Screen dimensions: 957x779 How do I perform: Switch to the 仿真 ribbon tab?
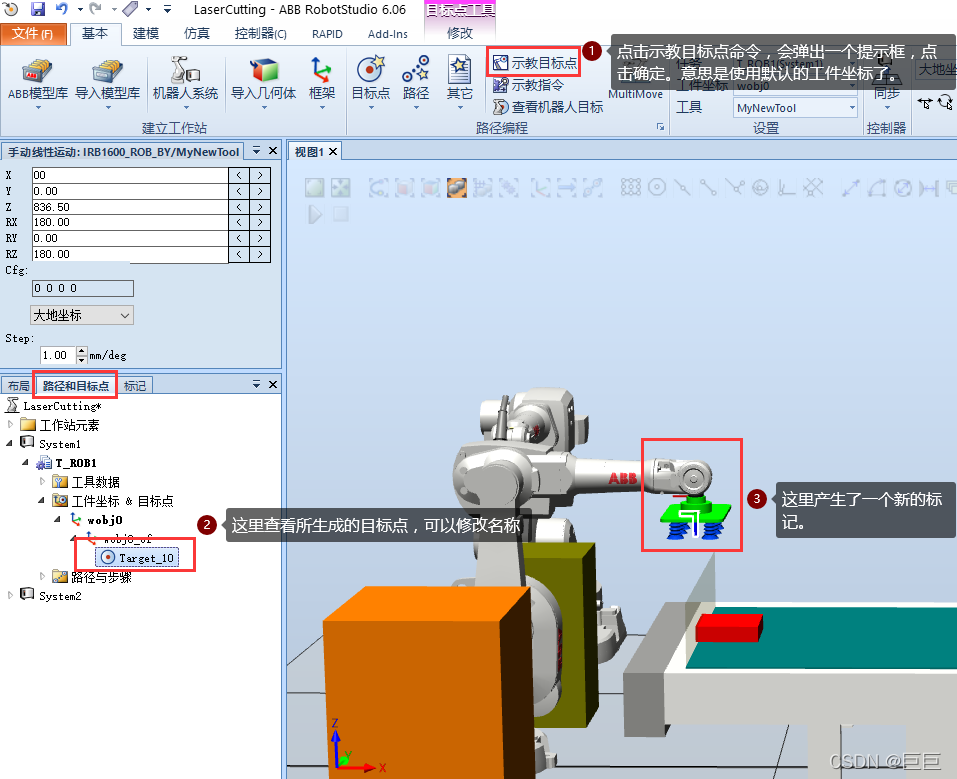click(197, 34)
